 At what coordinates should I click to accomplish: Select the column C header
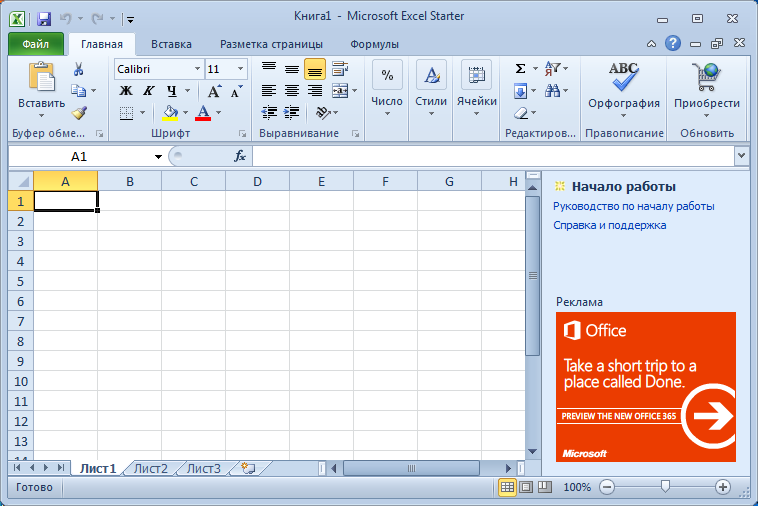tap(193, 182)
